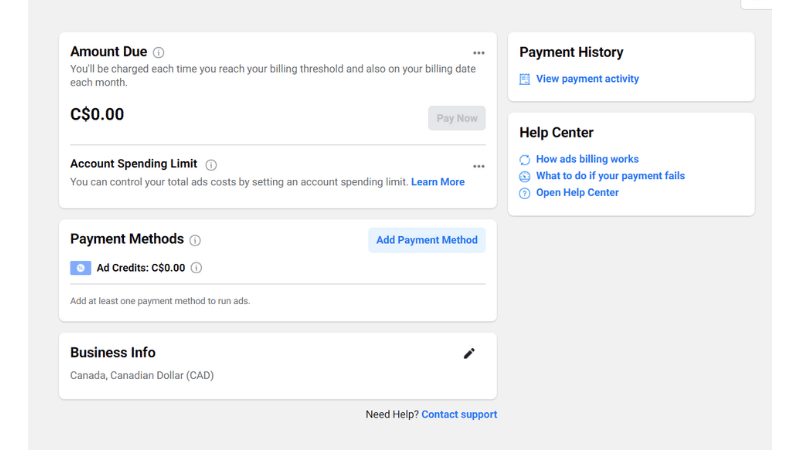Click the payment activity receipt icon
Image resolution: width=800 pixels, height=450 pixels.
click(525, 79)
